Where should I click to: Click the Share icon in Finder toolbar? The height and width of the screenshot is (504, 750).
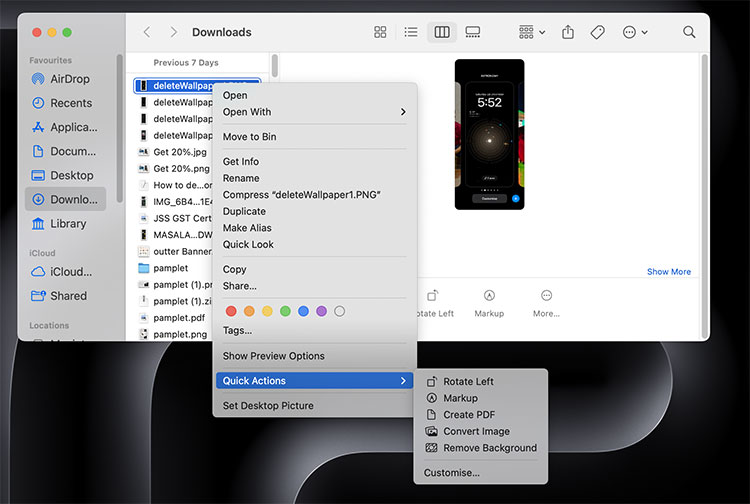[x=568, y=32]
